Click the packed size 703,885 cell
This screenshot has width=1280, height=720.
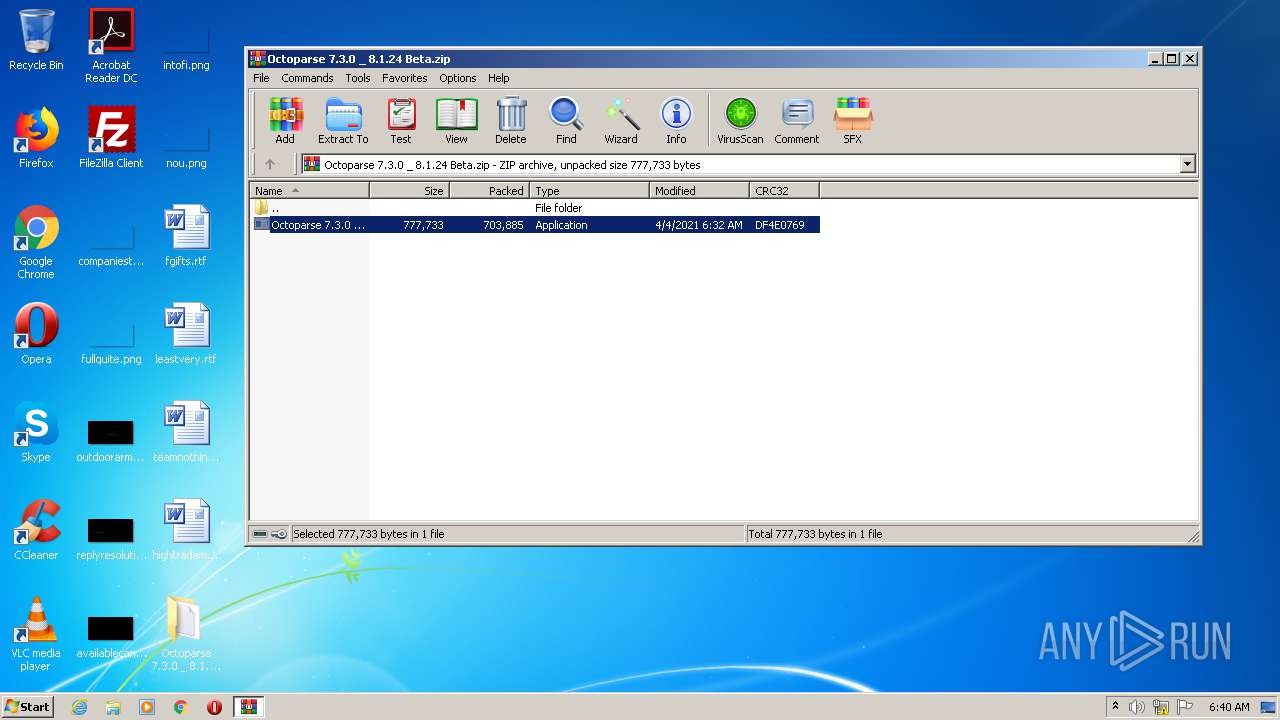504,225
